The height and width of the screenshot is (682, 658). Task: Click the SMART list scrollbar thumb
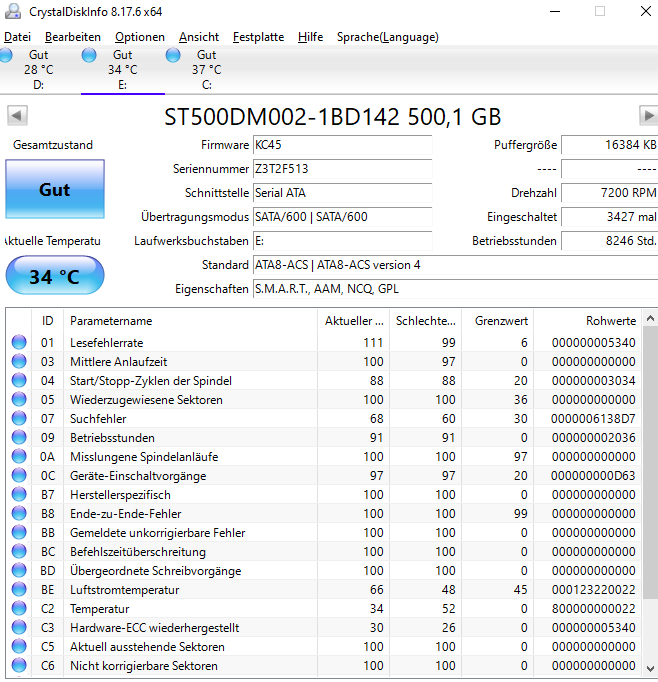point(650,462)
